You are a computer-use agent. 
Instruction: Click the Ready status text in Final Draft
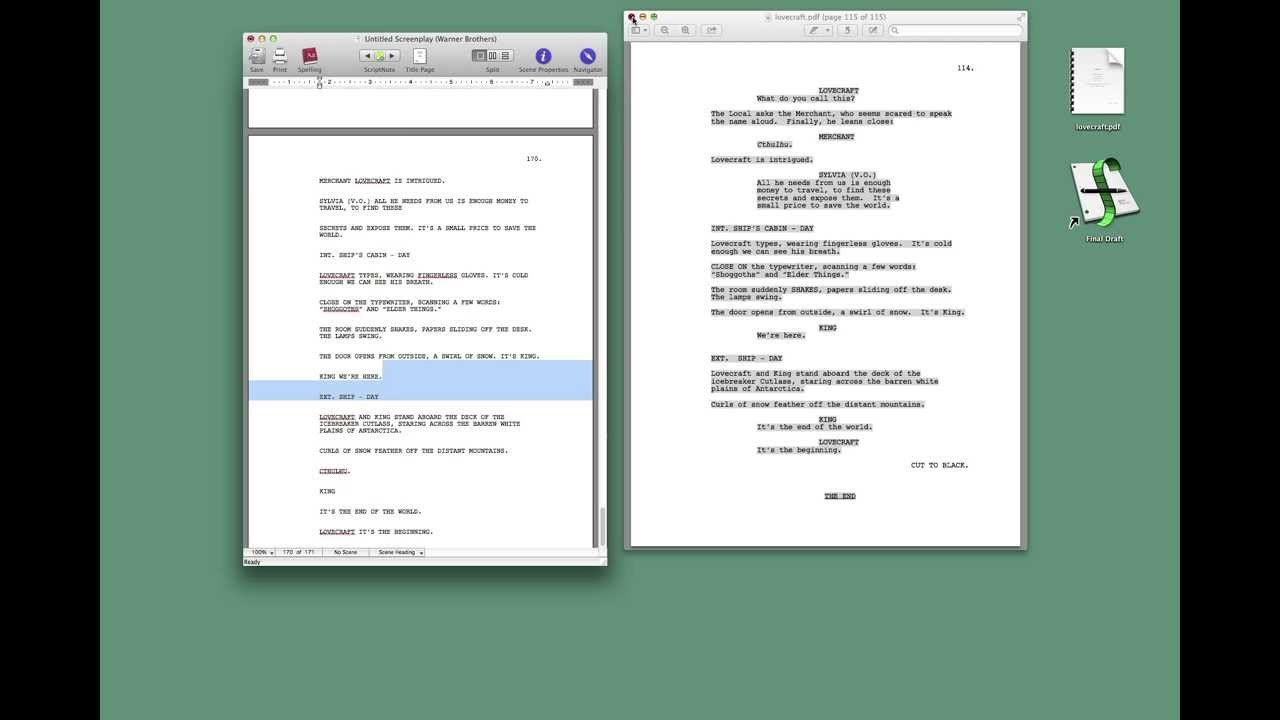[x=252, y=562]
